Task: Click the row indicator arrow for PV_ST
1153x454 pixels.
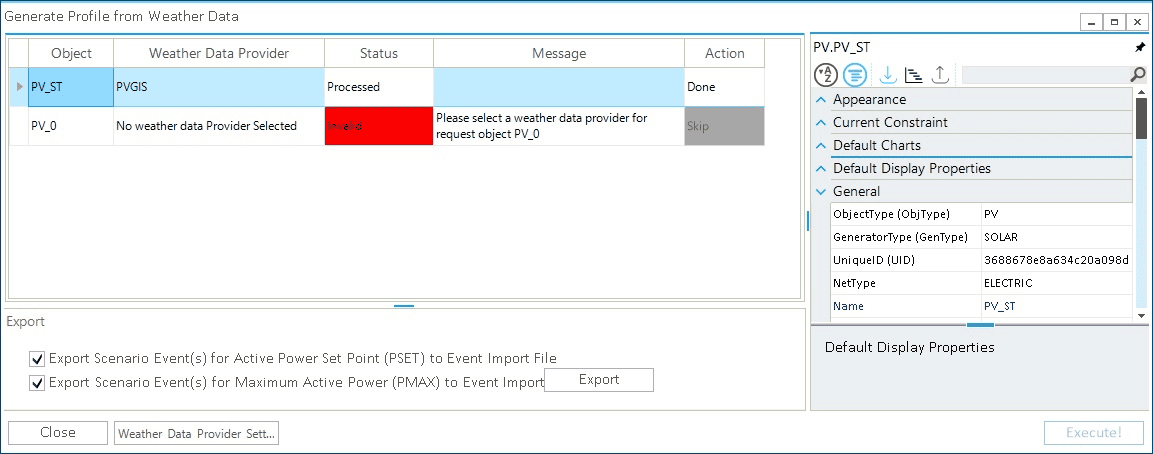Action: 18,87
